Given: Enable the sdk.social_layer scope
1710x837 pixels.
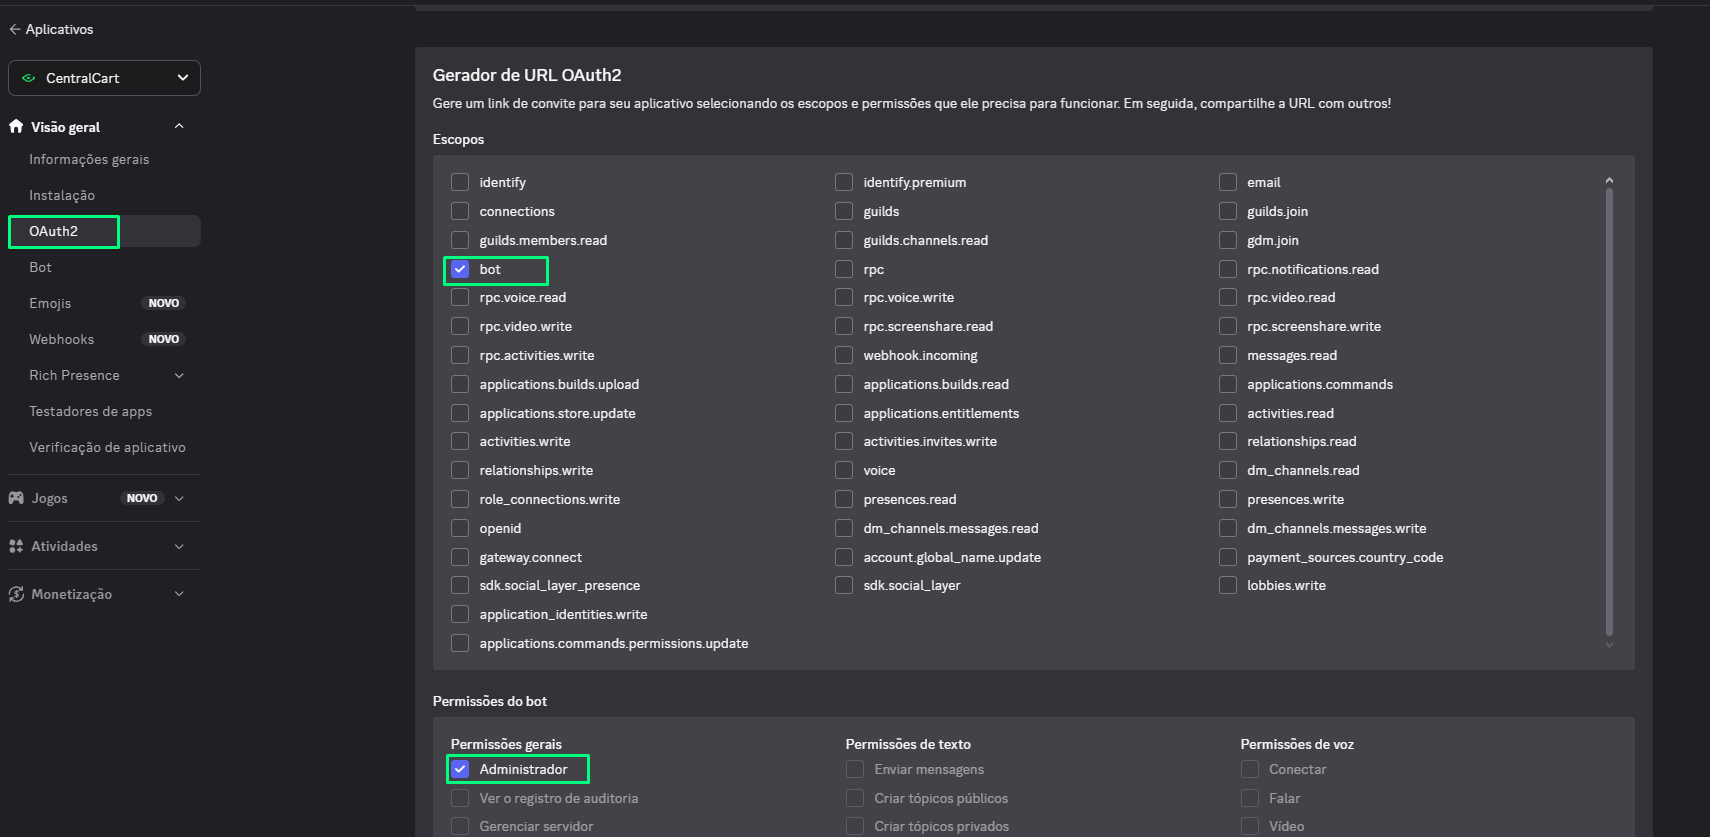Looking at the screenshot, I should [844, 585].
